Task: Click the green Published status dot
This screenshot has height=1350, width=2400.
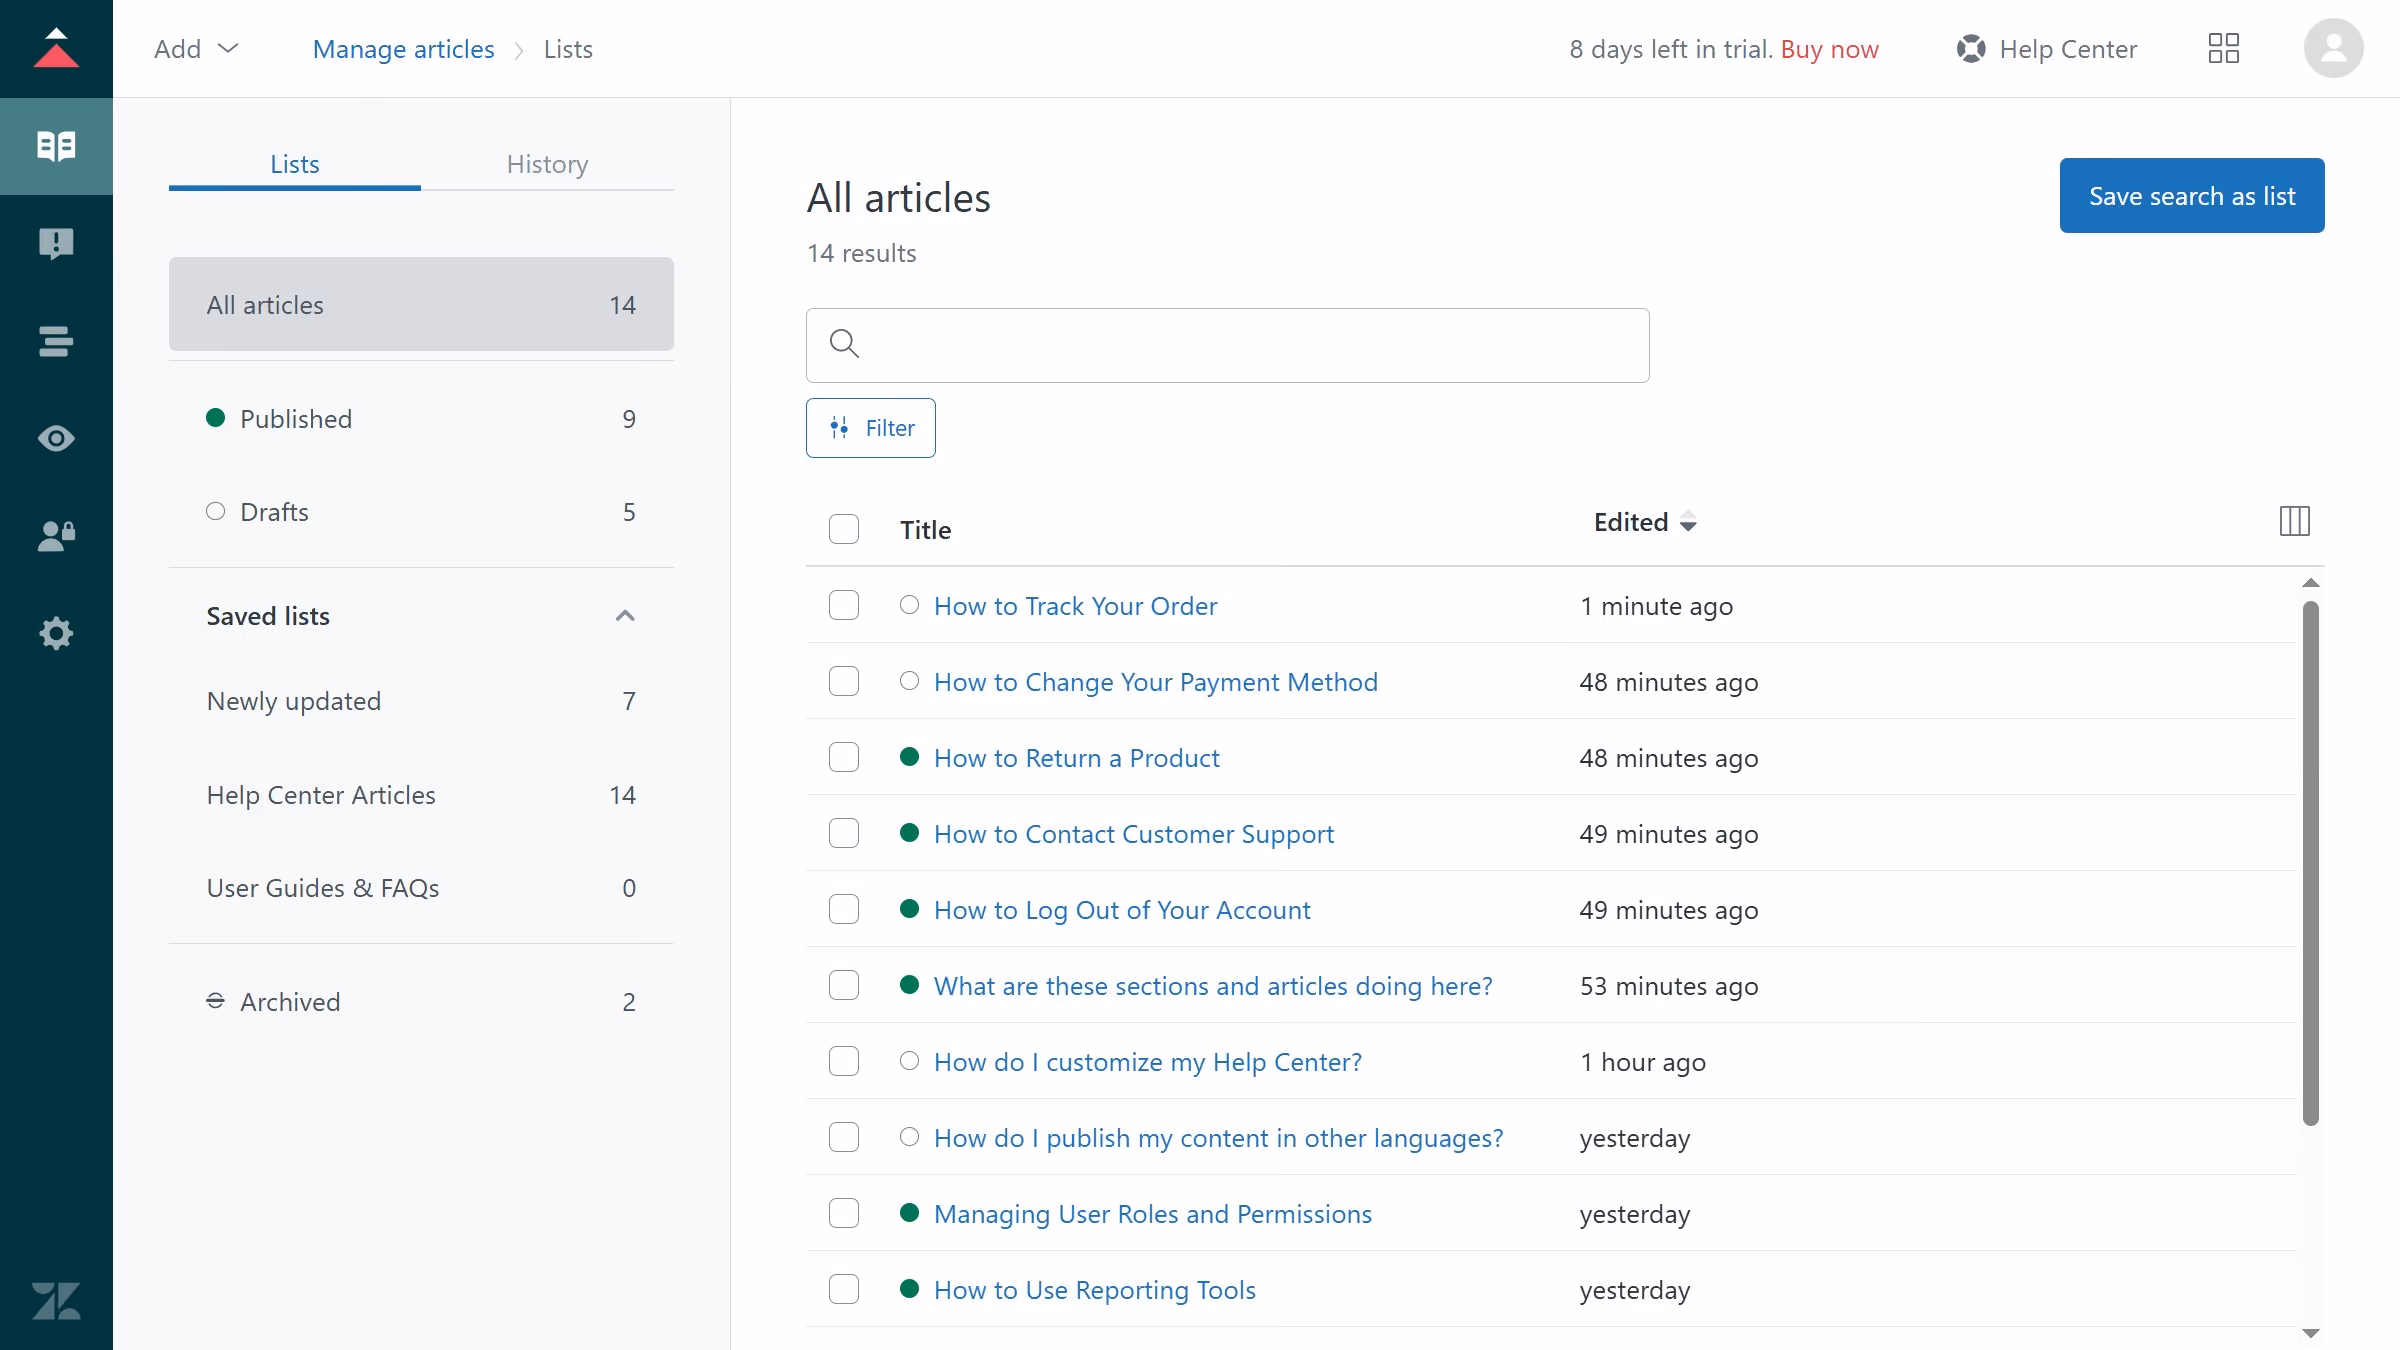Action: point(215,418)
